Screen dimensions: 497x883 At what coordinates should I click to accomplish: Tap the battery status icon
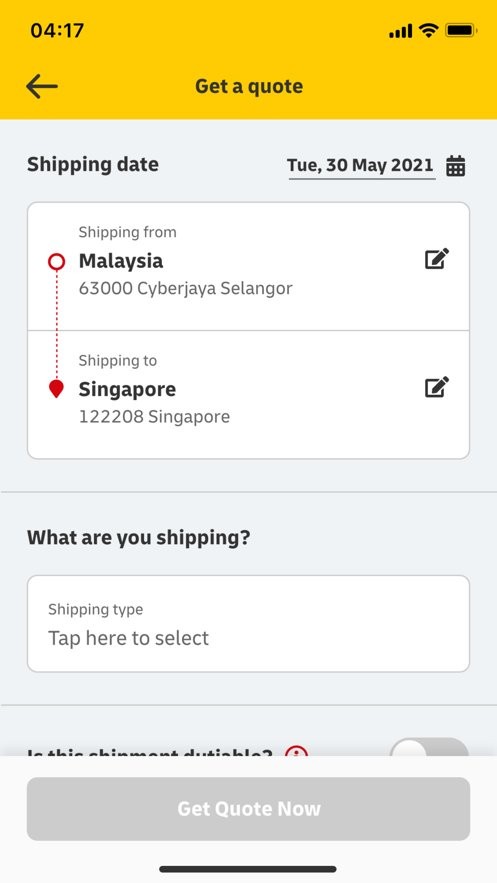(462, 31)
